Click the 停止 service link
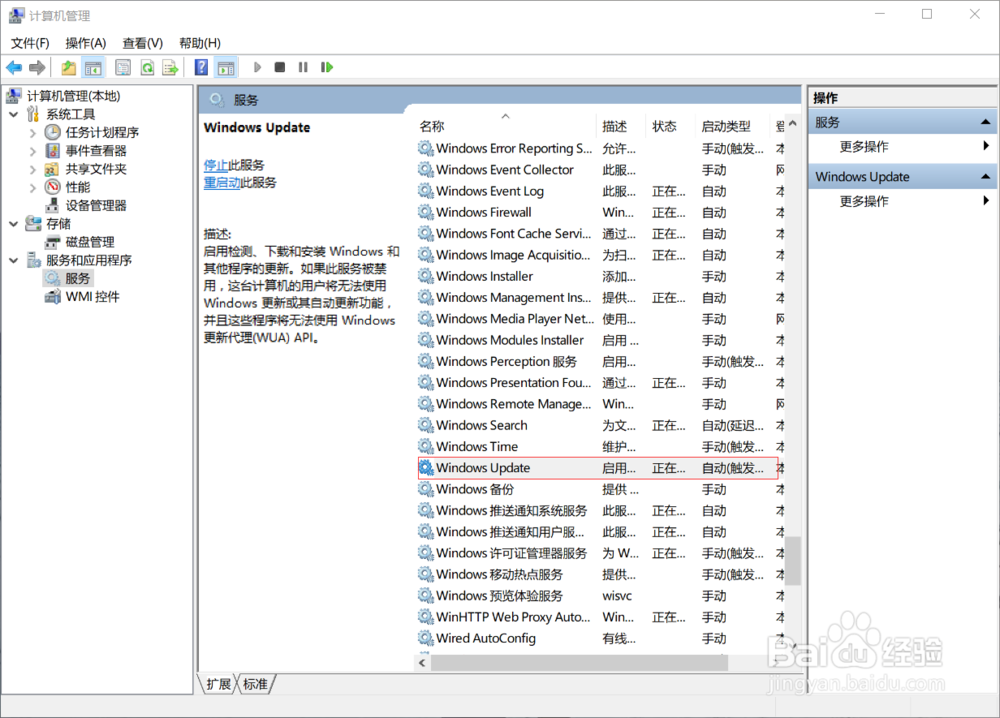 pyautogui.click(x=216, y=165)
